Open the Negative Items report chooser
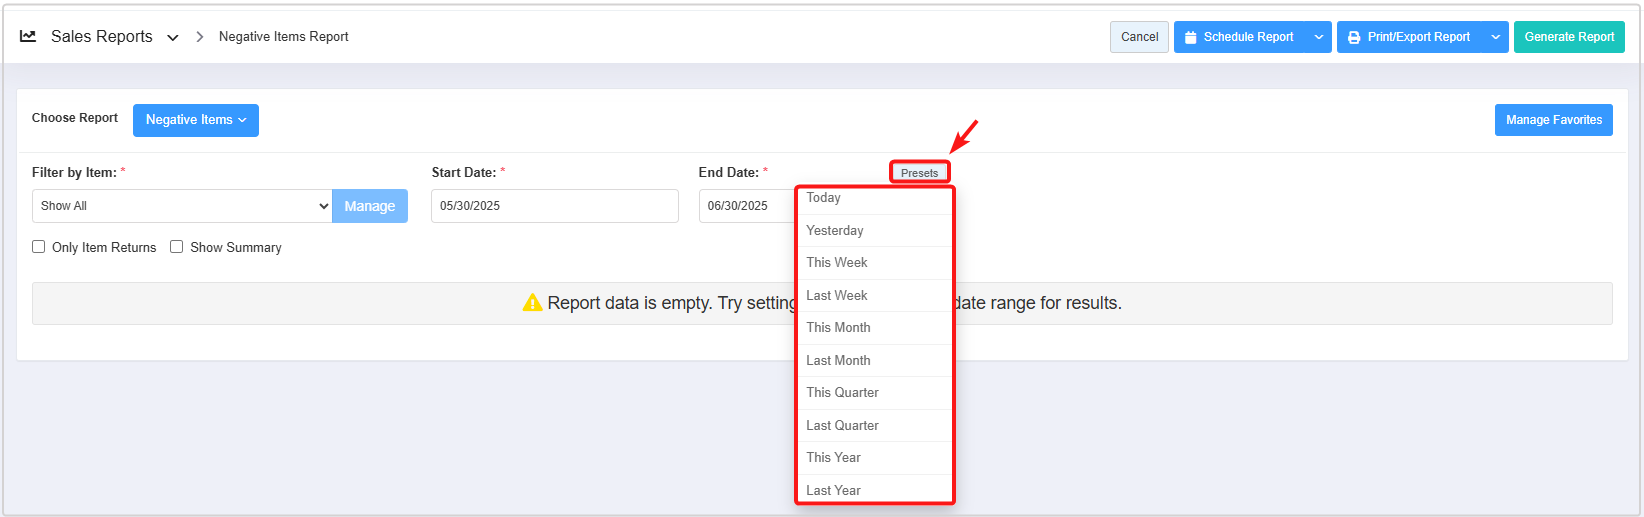The height and width of the screenshot is (517, 1644). (x=196, y=120)
